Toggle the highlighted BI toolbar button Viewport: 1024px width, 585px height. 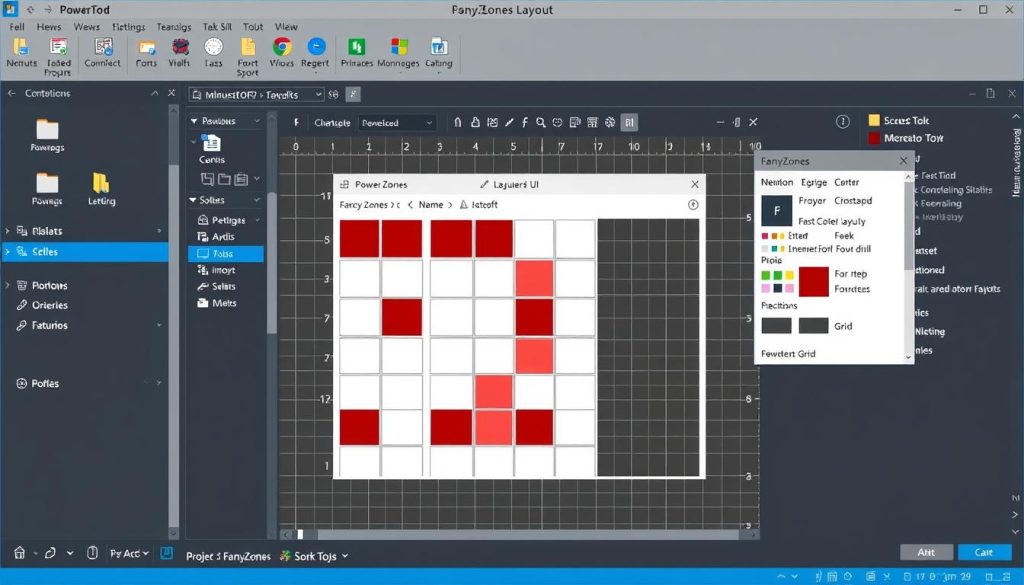630,122
